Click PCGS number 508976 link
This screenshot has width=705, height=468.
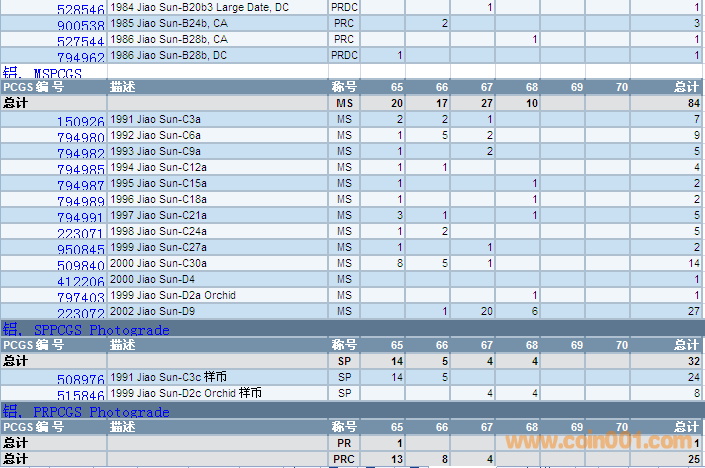click(80, 380)
